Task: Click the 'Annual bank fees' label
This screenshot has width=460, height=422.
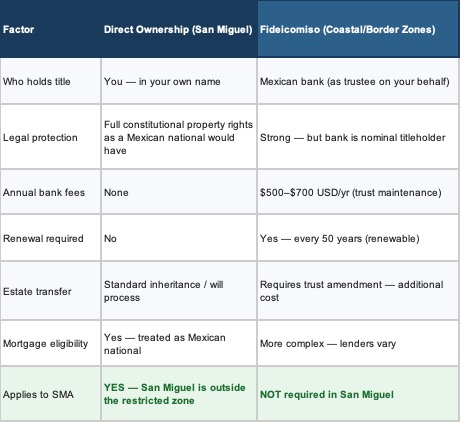Action: tap(44, 192)
